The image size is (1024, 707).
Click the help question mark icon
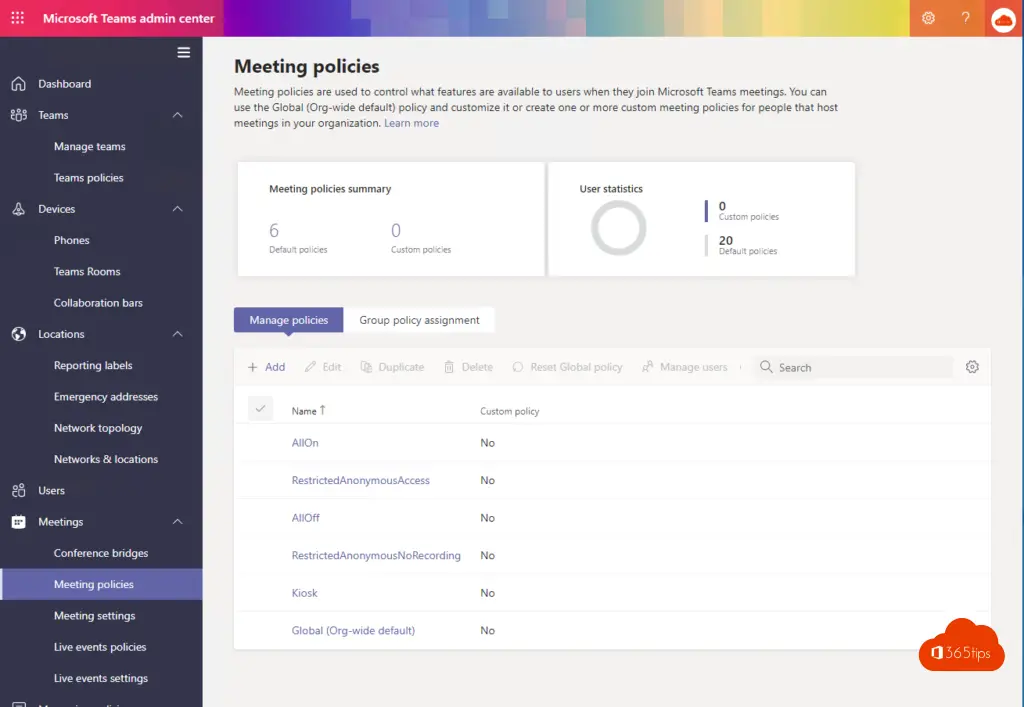pos(965,18)
